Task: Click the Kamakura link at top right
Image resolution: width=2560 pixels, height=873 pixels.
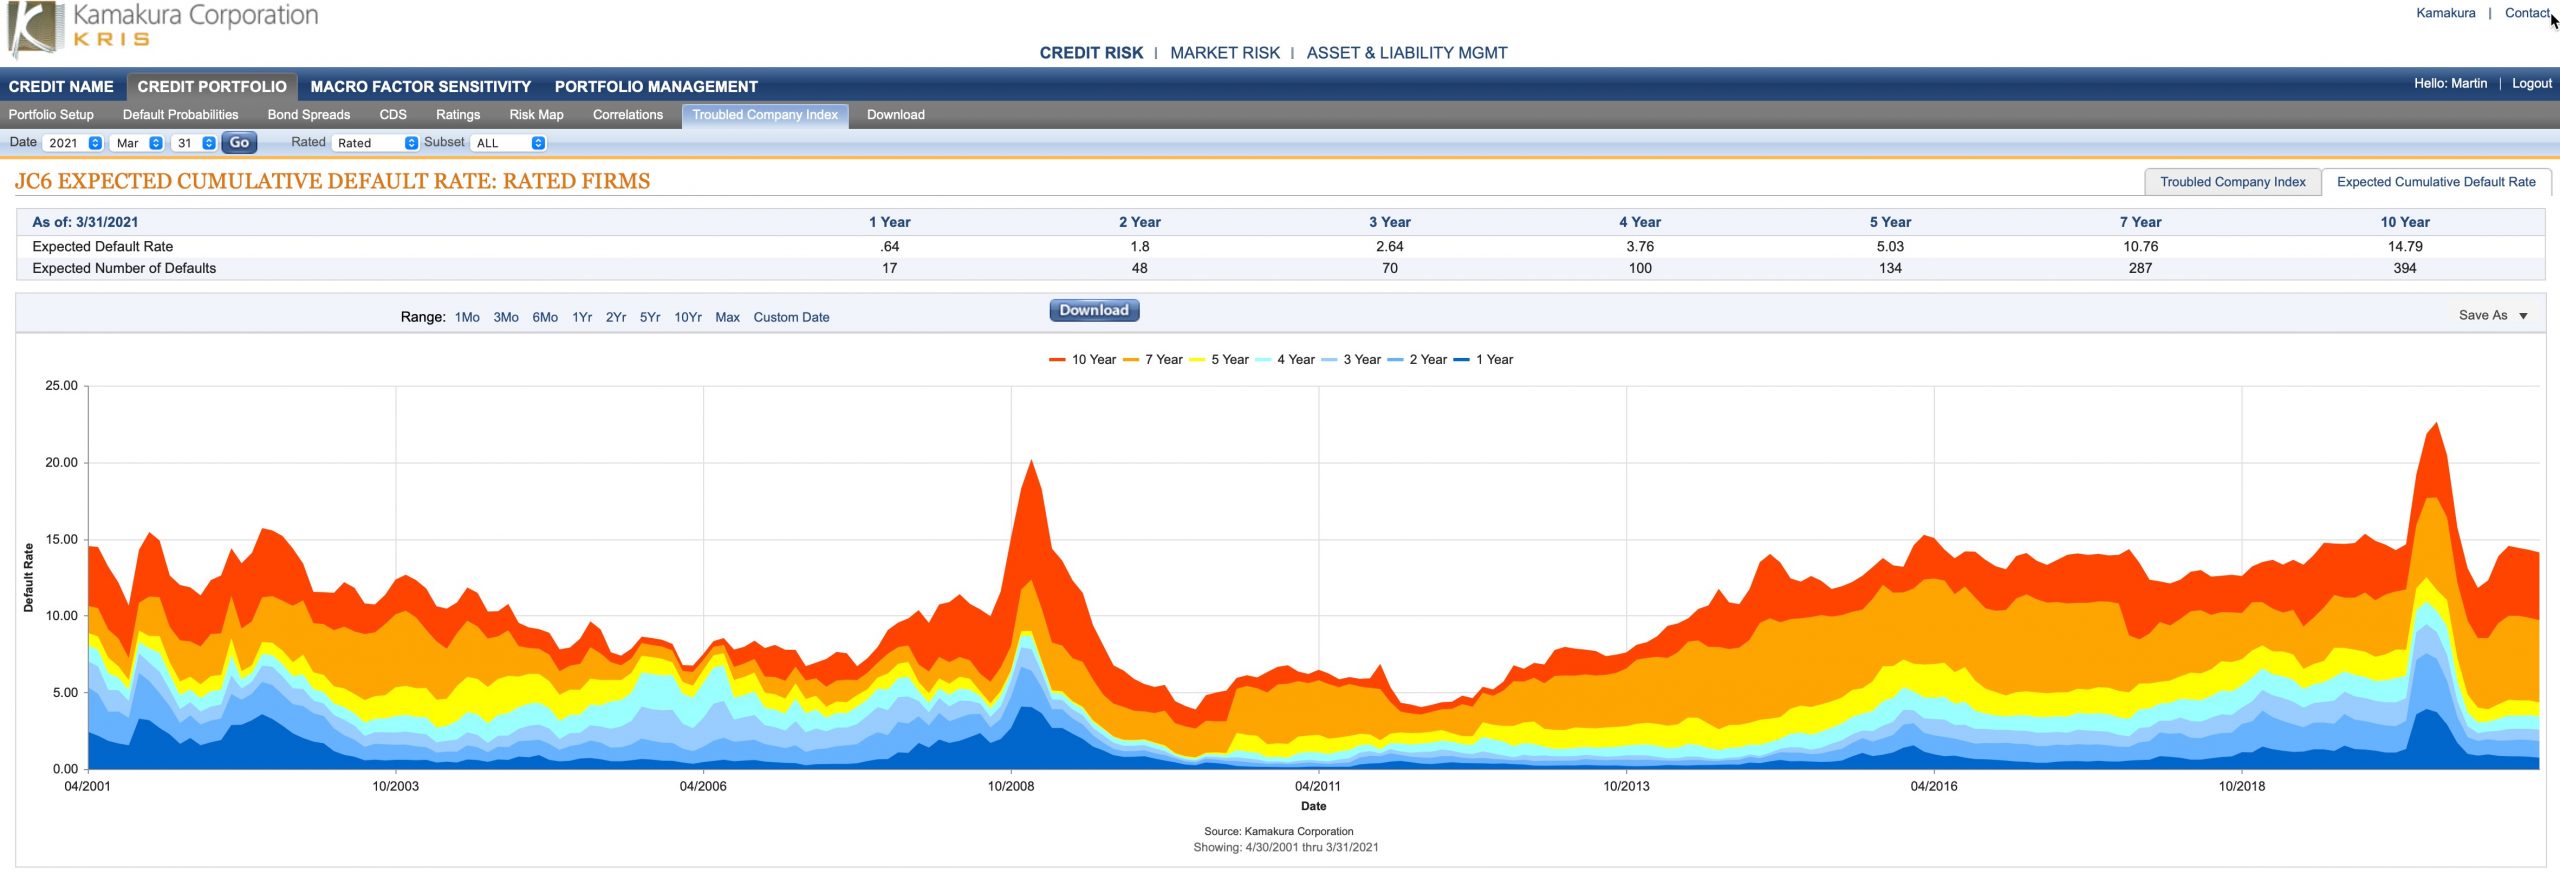Action: [2445, 13]
